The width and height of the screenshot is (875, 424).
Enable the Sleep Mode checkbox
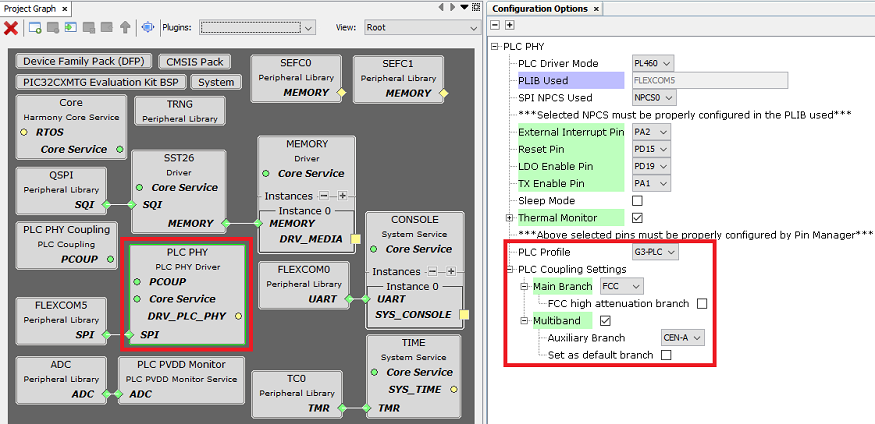coord(638,201)
